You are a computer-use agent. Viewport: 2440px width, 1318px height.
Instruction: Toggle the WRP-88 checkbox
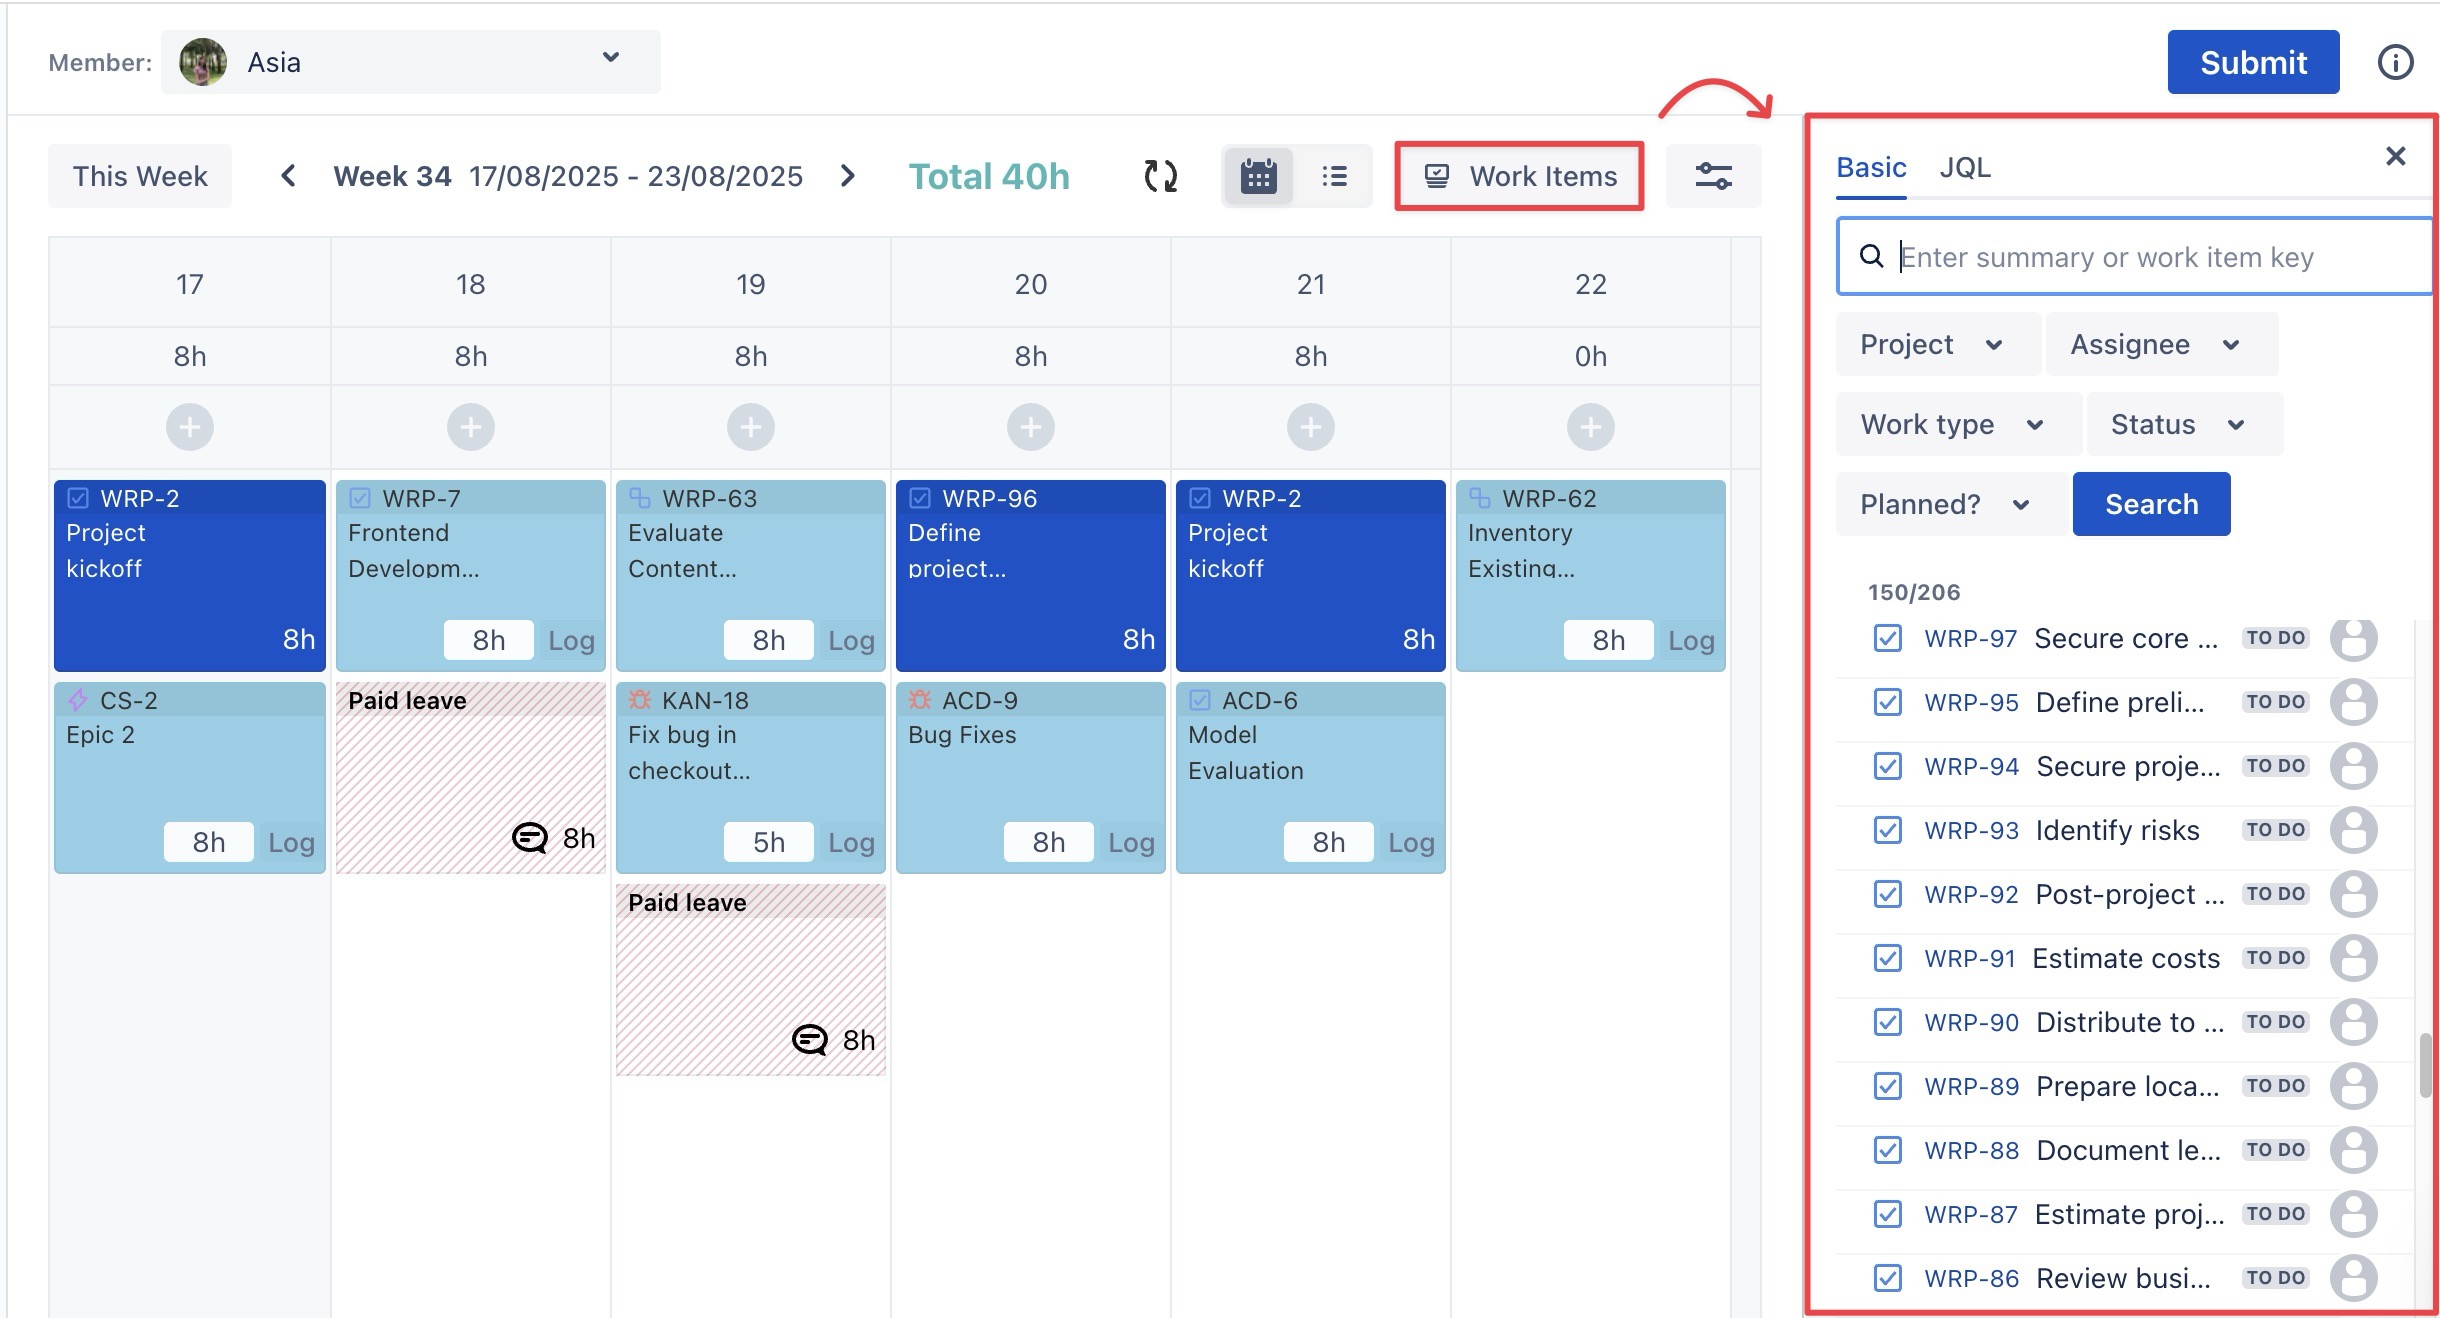click(x=1887, y=1150)
